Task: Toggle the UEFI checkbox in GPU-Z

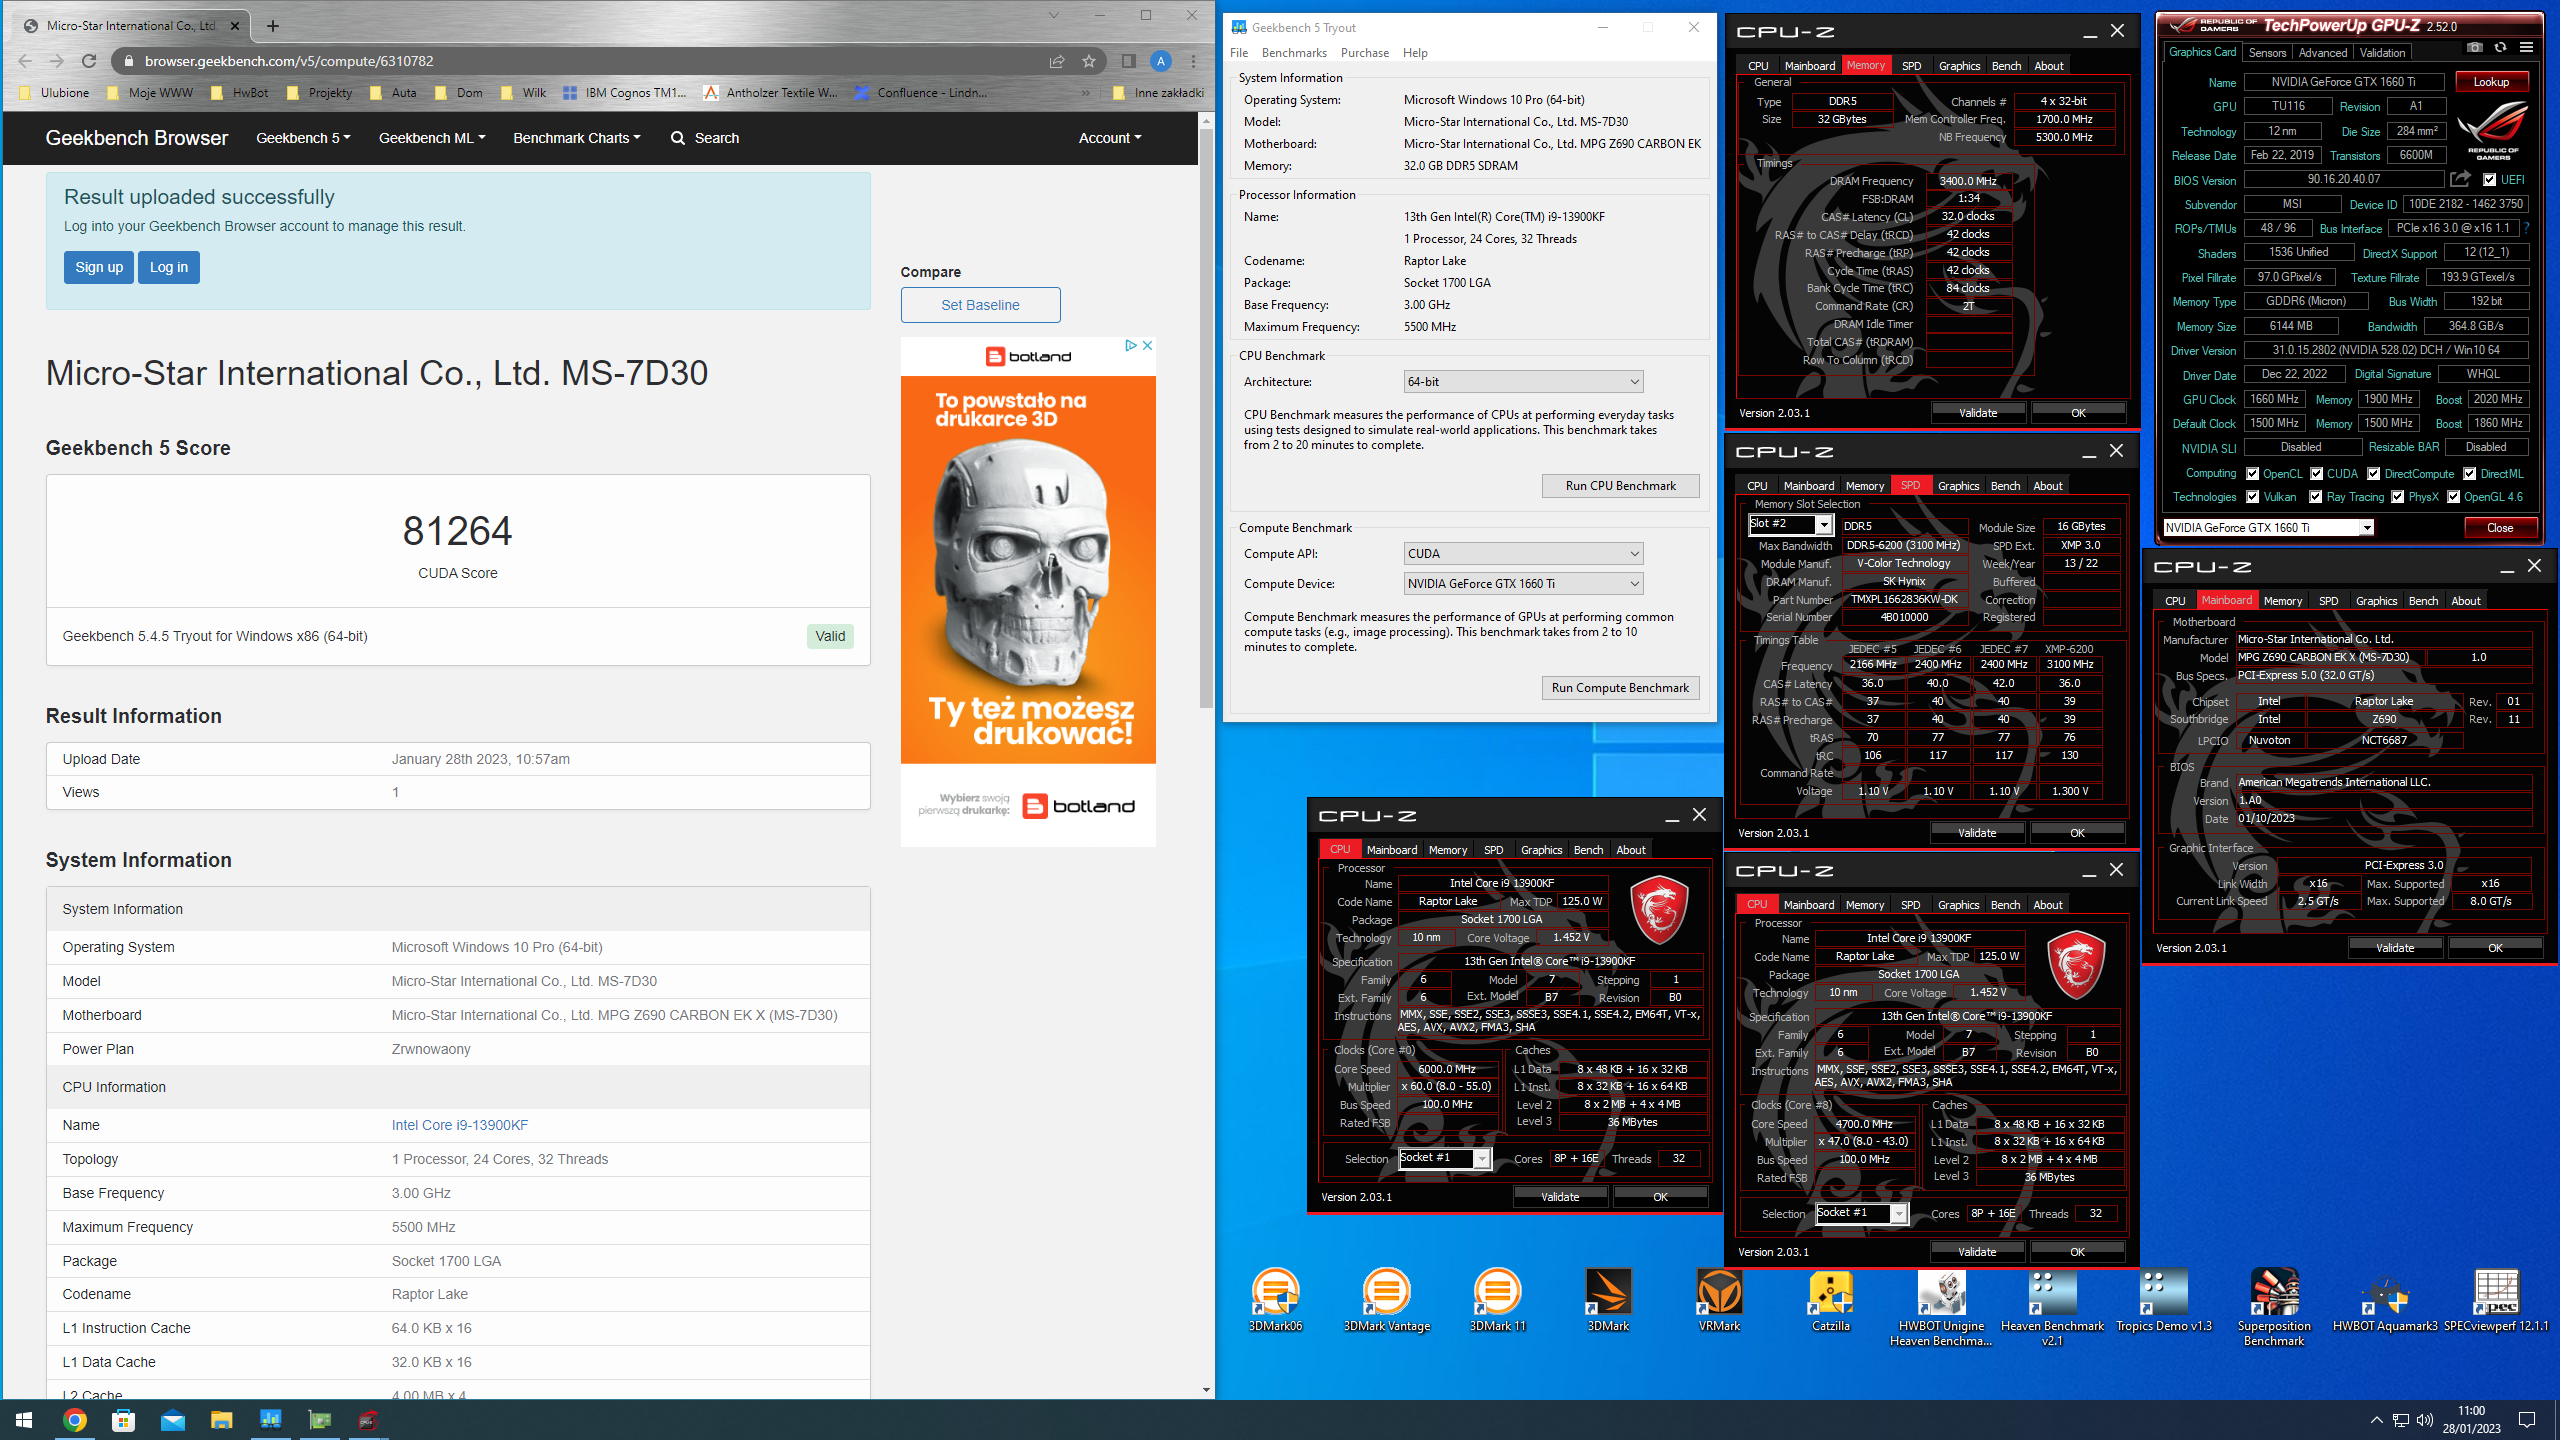Action: [2489, 180]
